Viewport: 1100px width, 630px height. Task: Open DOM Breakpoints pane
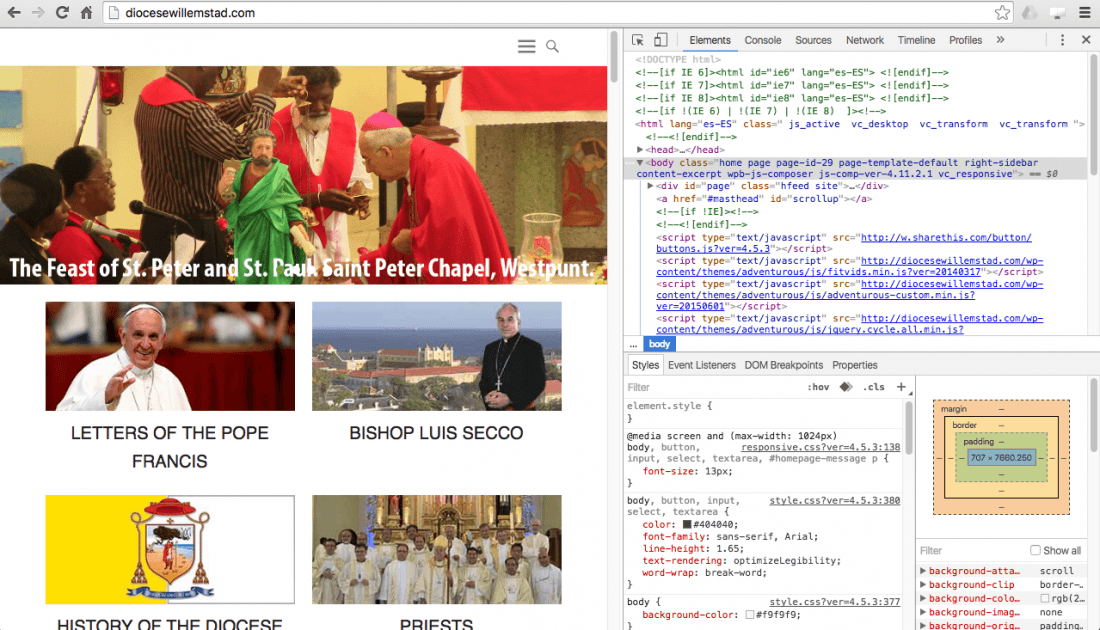pyautogui.click(x=784, y=365)
